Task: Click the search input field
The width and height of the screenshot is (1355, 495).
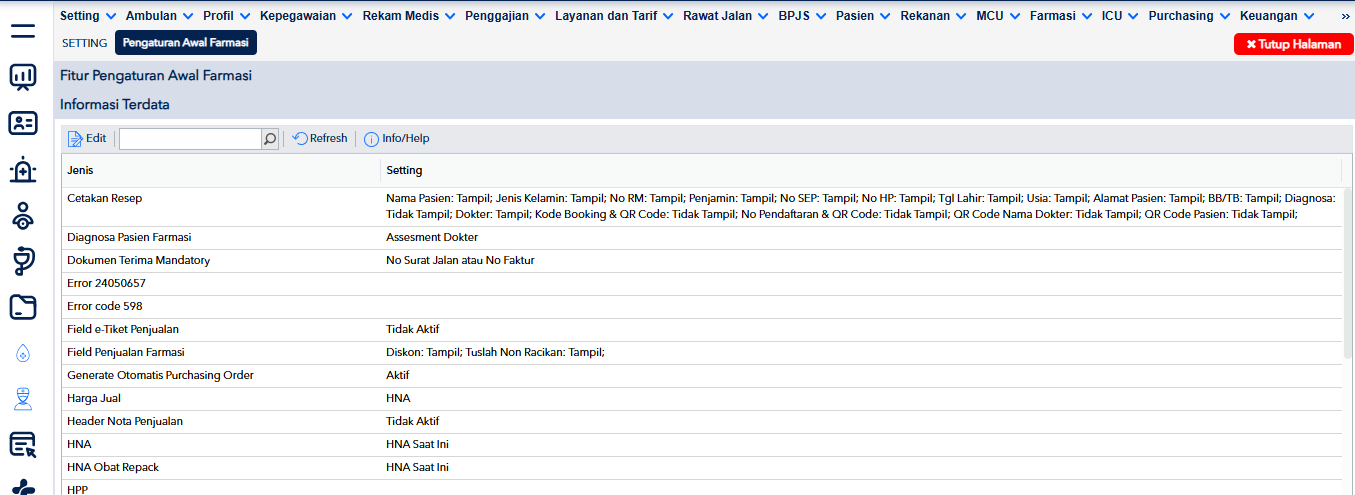Action: (190, 139)
